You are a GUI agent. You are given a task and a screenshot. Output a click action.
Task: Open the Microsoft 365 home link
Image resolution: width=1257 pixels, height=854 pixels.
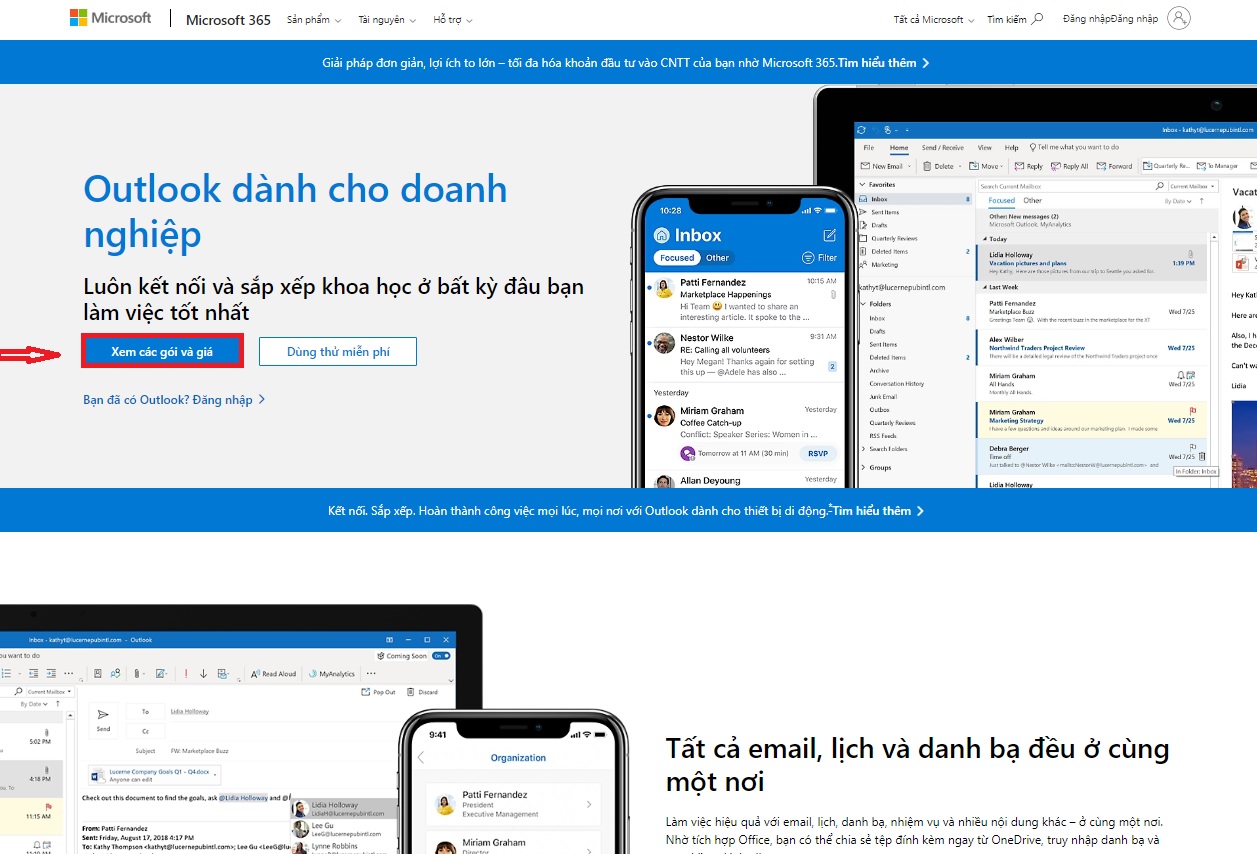(228, 19)
